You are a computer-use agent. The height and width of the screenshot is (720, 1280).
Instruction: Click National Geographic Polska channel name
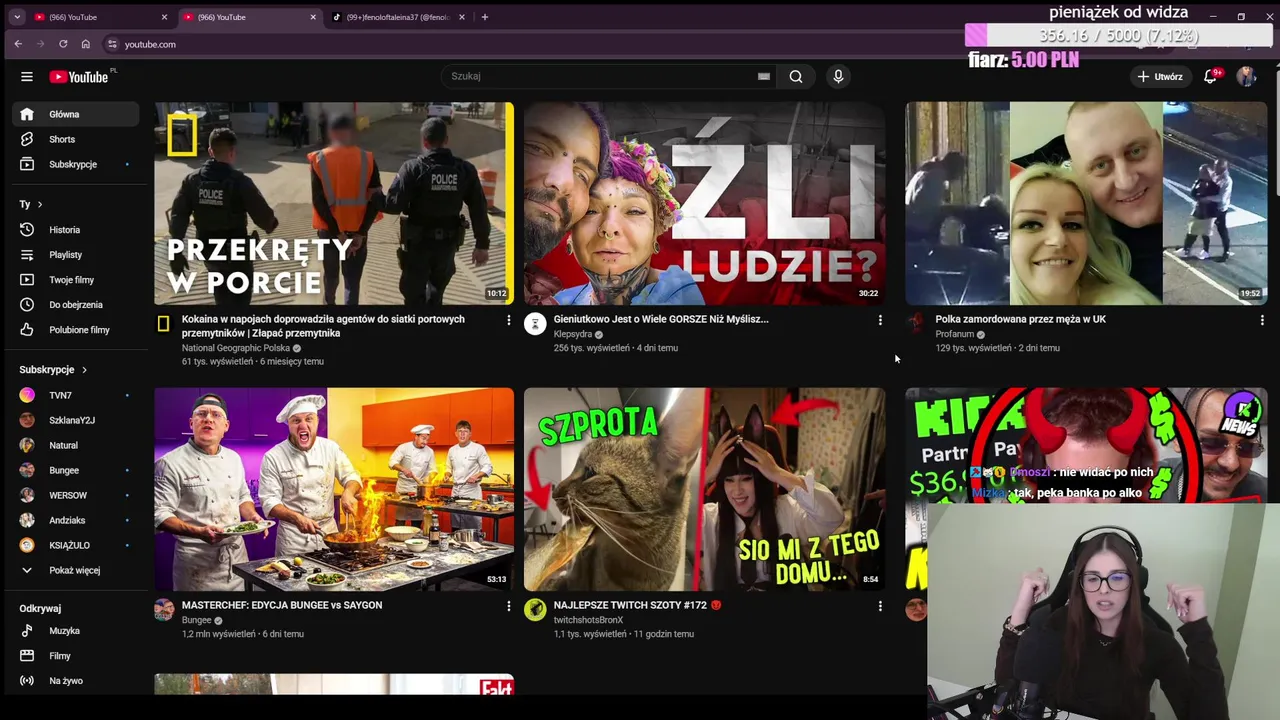(236, 348)
